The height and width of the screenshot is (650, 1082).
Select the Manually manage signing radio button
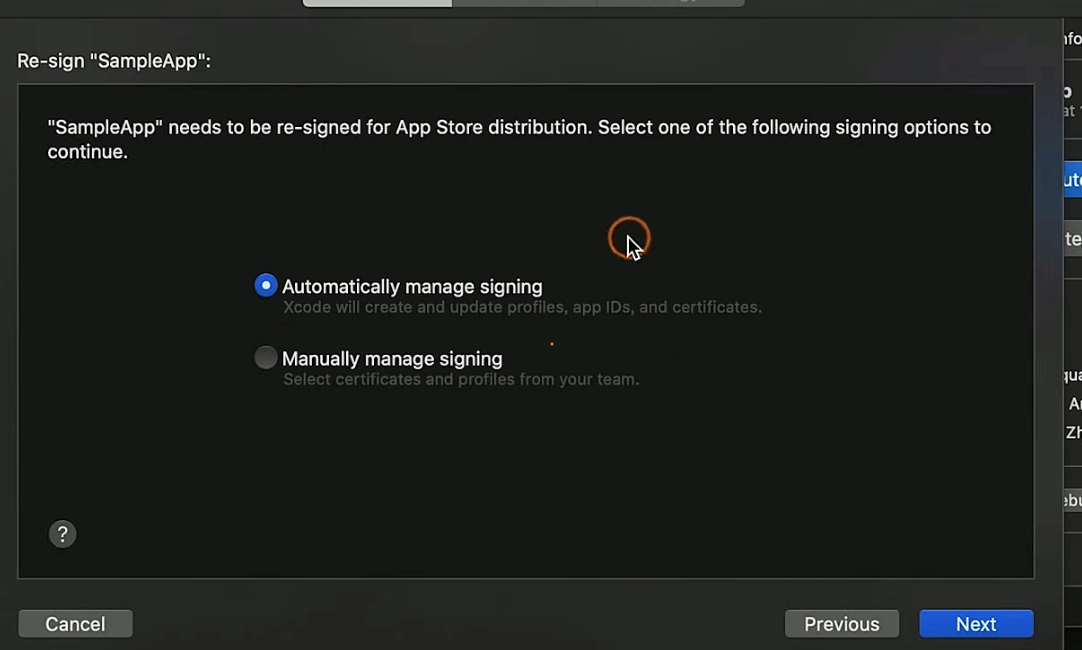(265, 358)
